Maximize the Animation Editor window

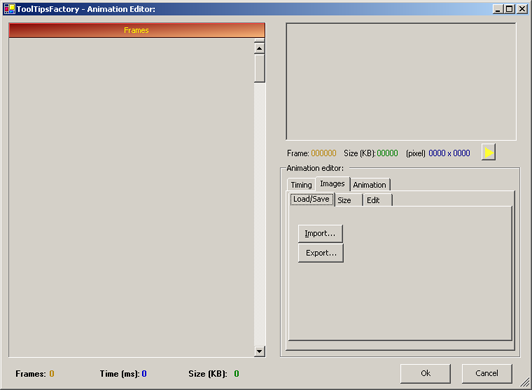coord(509,9)
